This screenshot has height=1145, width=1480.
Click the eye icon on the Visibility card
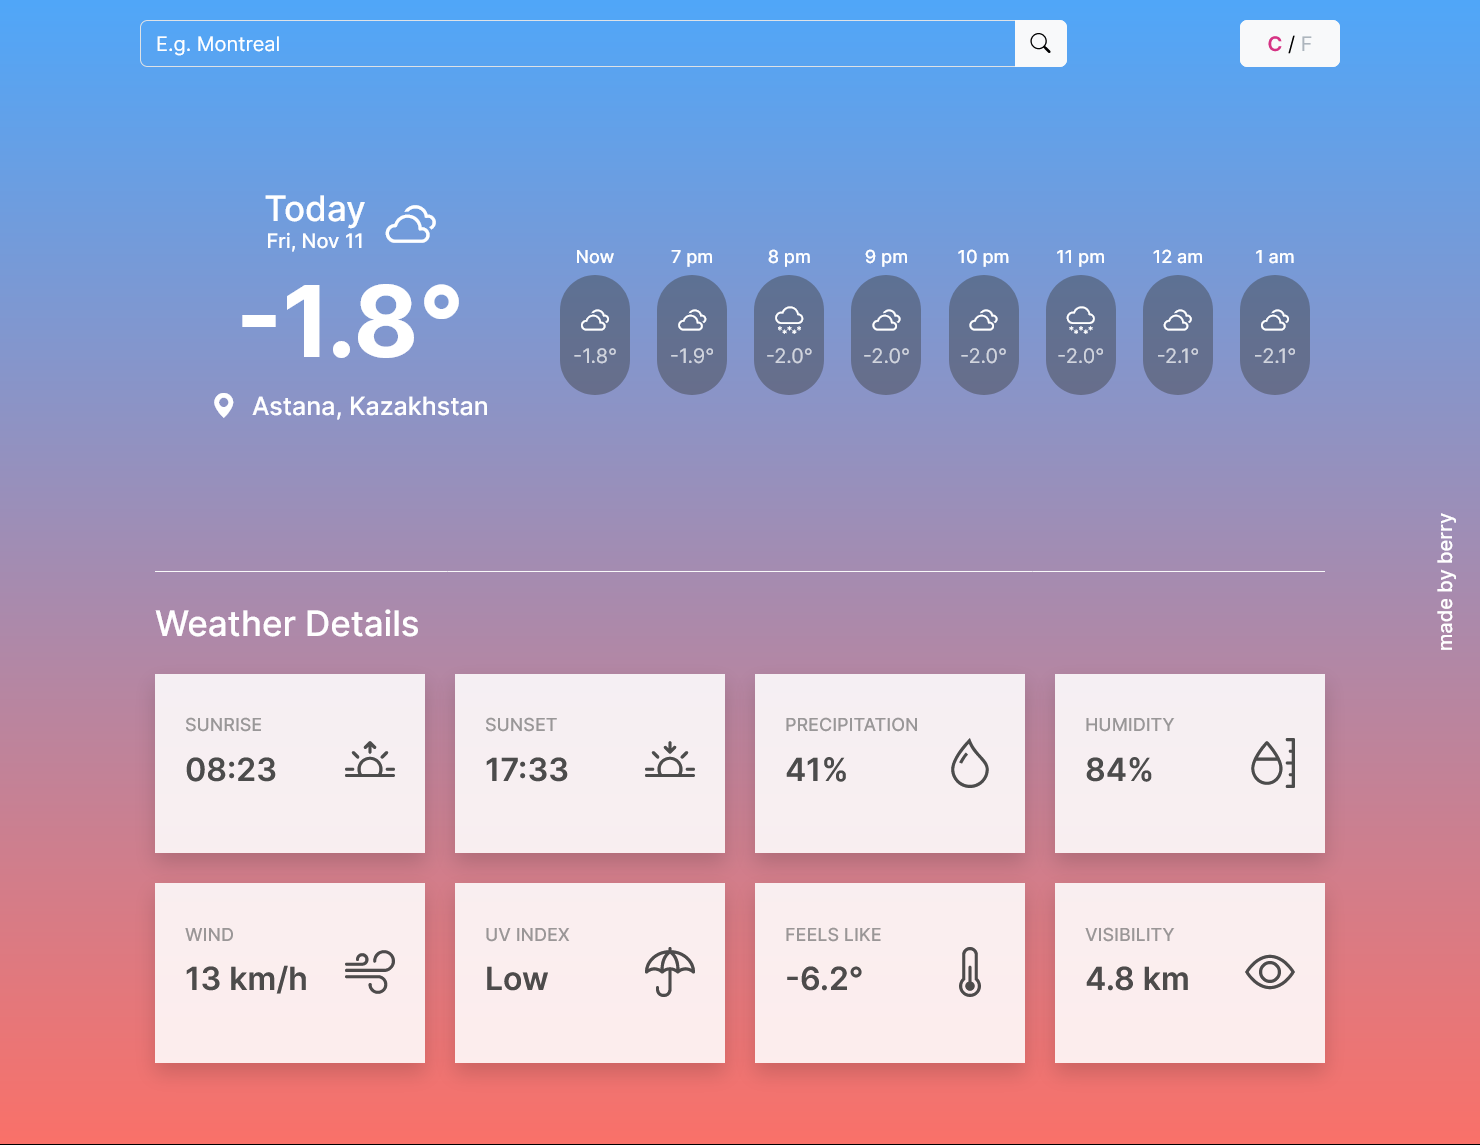click(x=1269, y=971)
